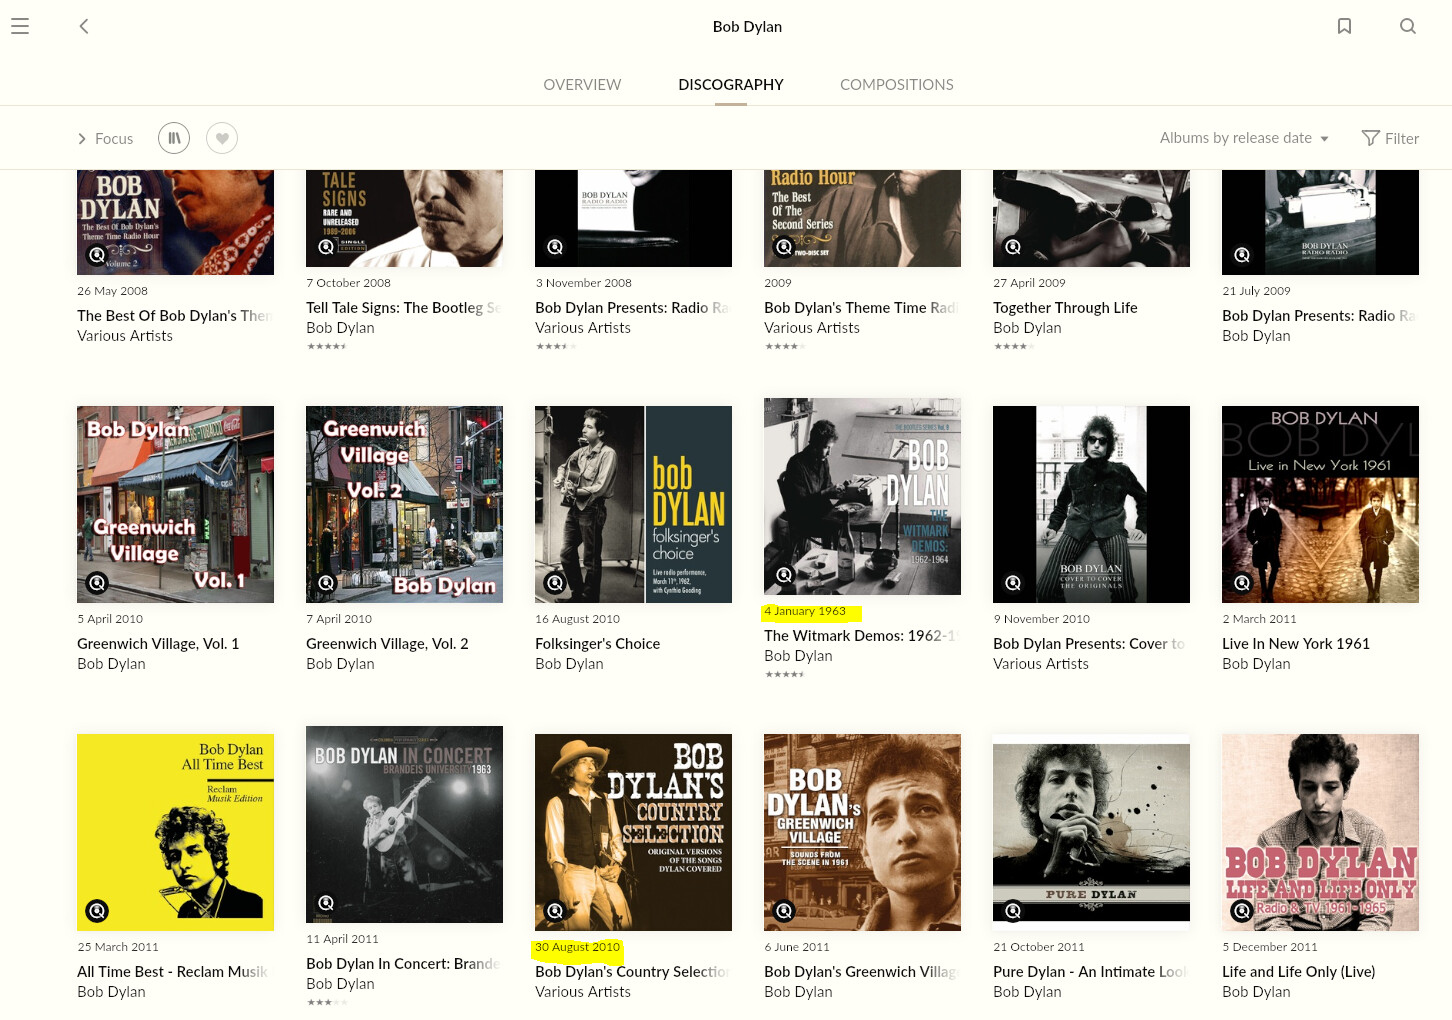Click Various Artists under Cover to Cover
1452x1020 pixels.
pyautogui.click(x=1041, y=664)
